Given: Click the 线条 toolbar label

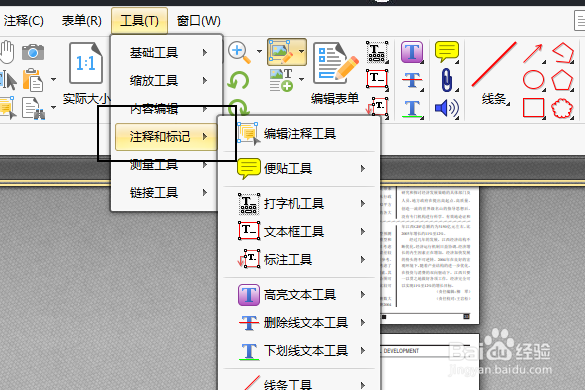Looking at the screenshot, I should tap(494, 99).
